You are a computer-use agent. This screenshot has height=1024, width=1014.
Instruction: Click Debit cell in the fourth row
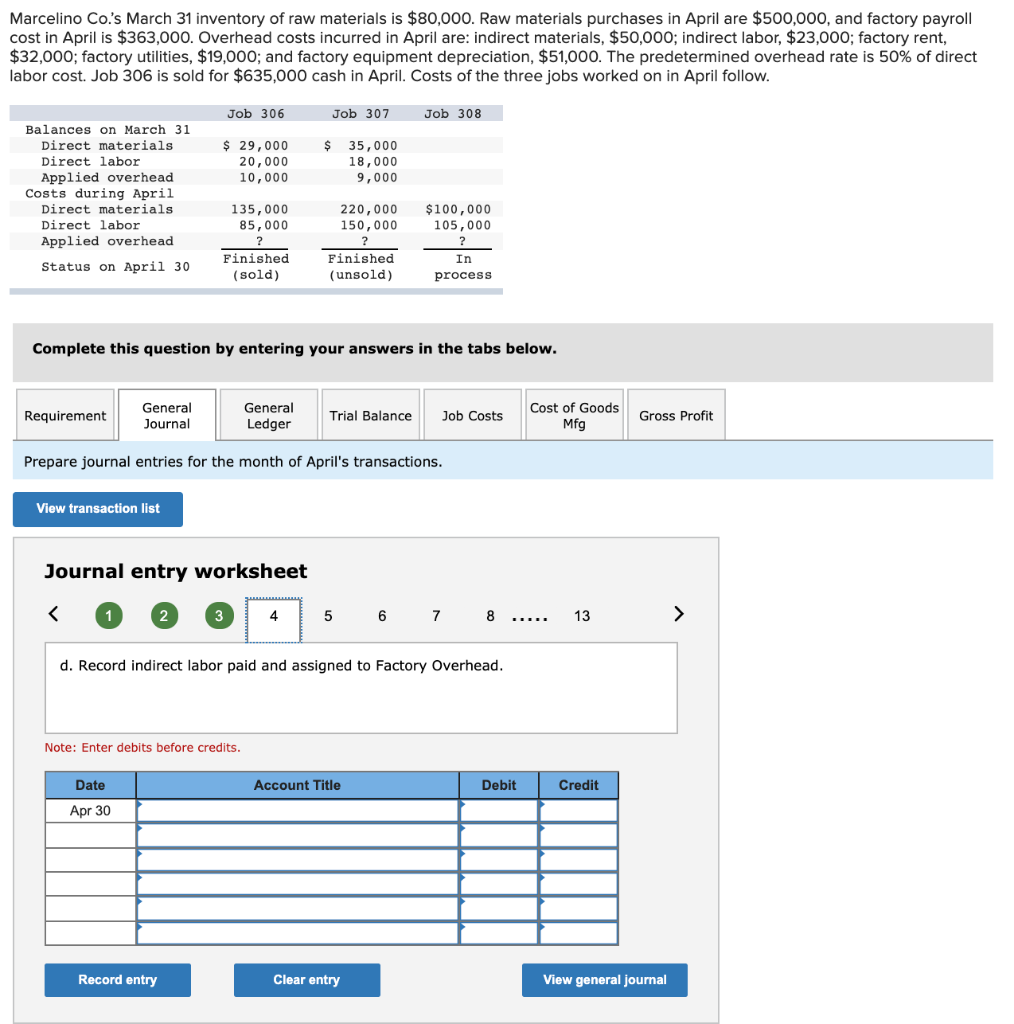[x=499, y=884]
